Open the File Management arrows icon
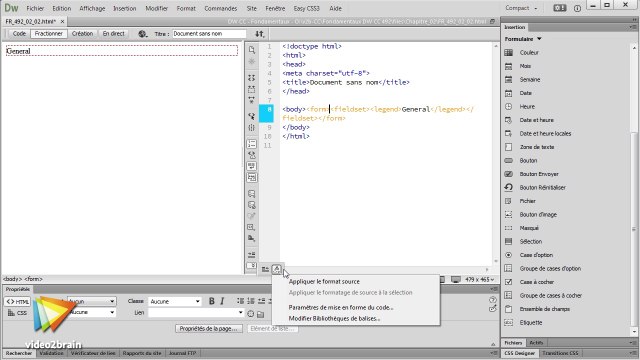This screenshot has height=360, width=640. 260,34
